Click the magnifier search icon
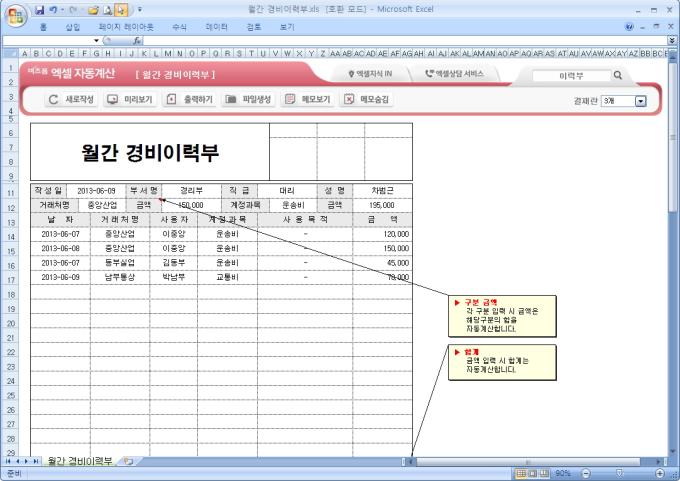The height and width of the screenshot is (481, 680). (618, 75)
